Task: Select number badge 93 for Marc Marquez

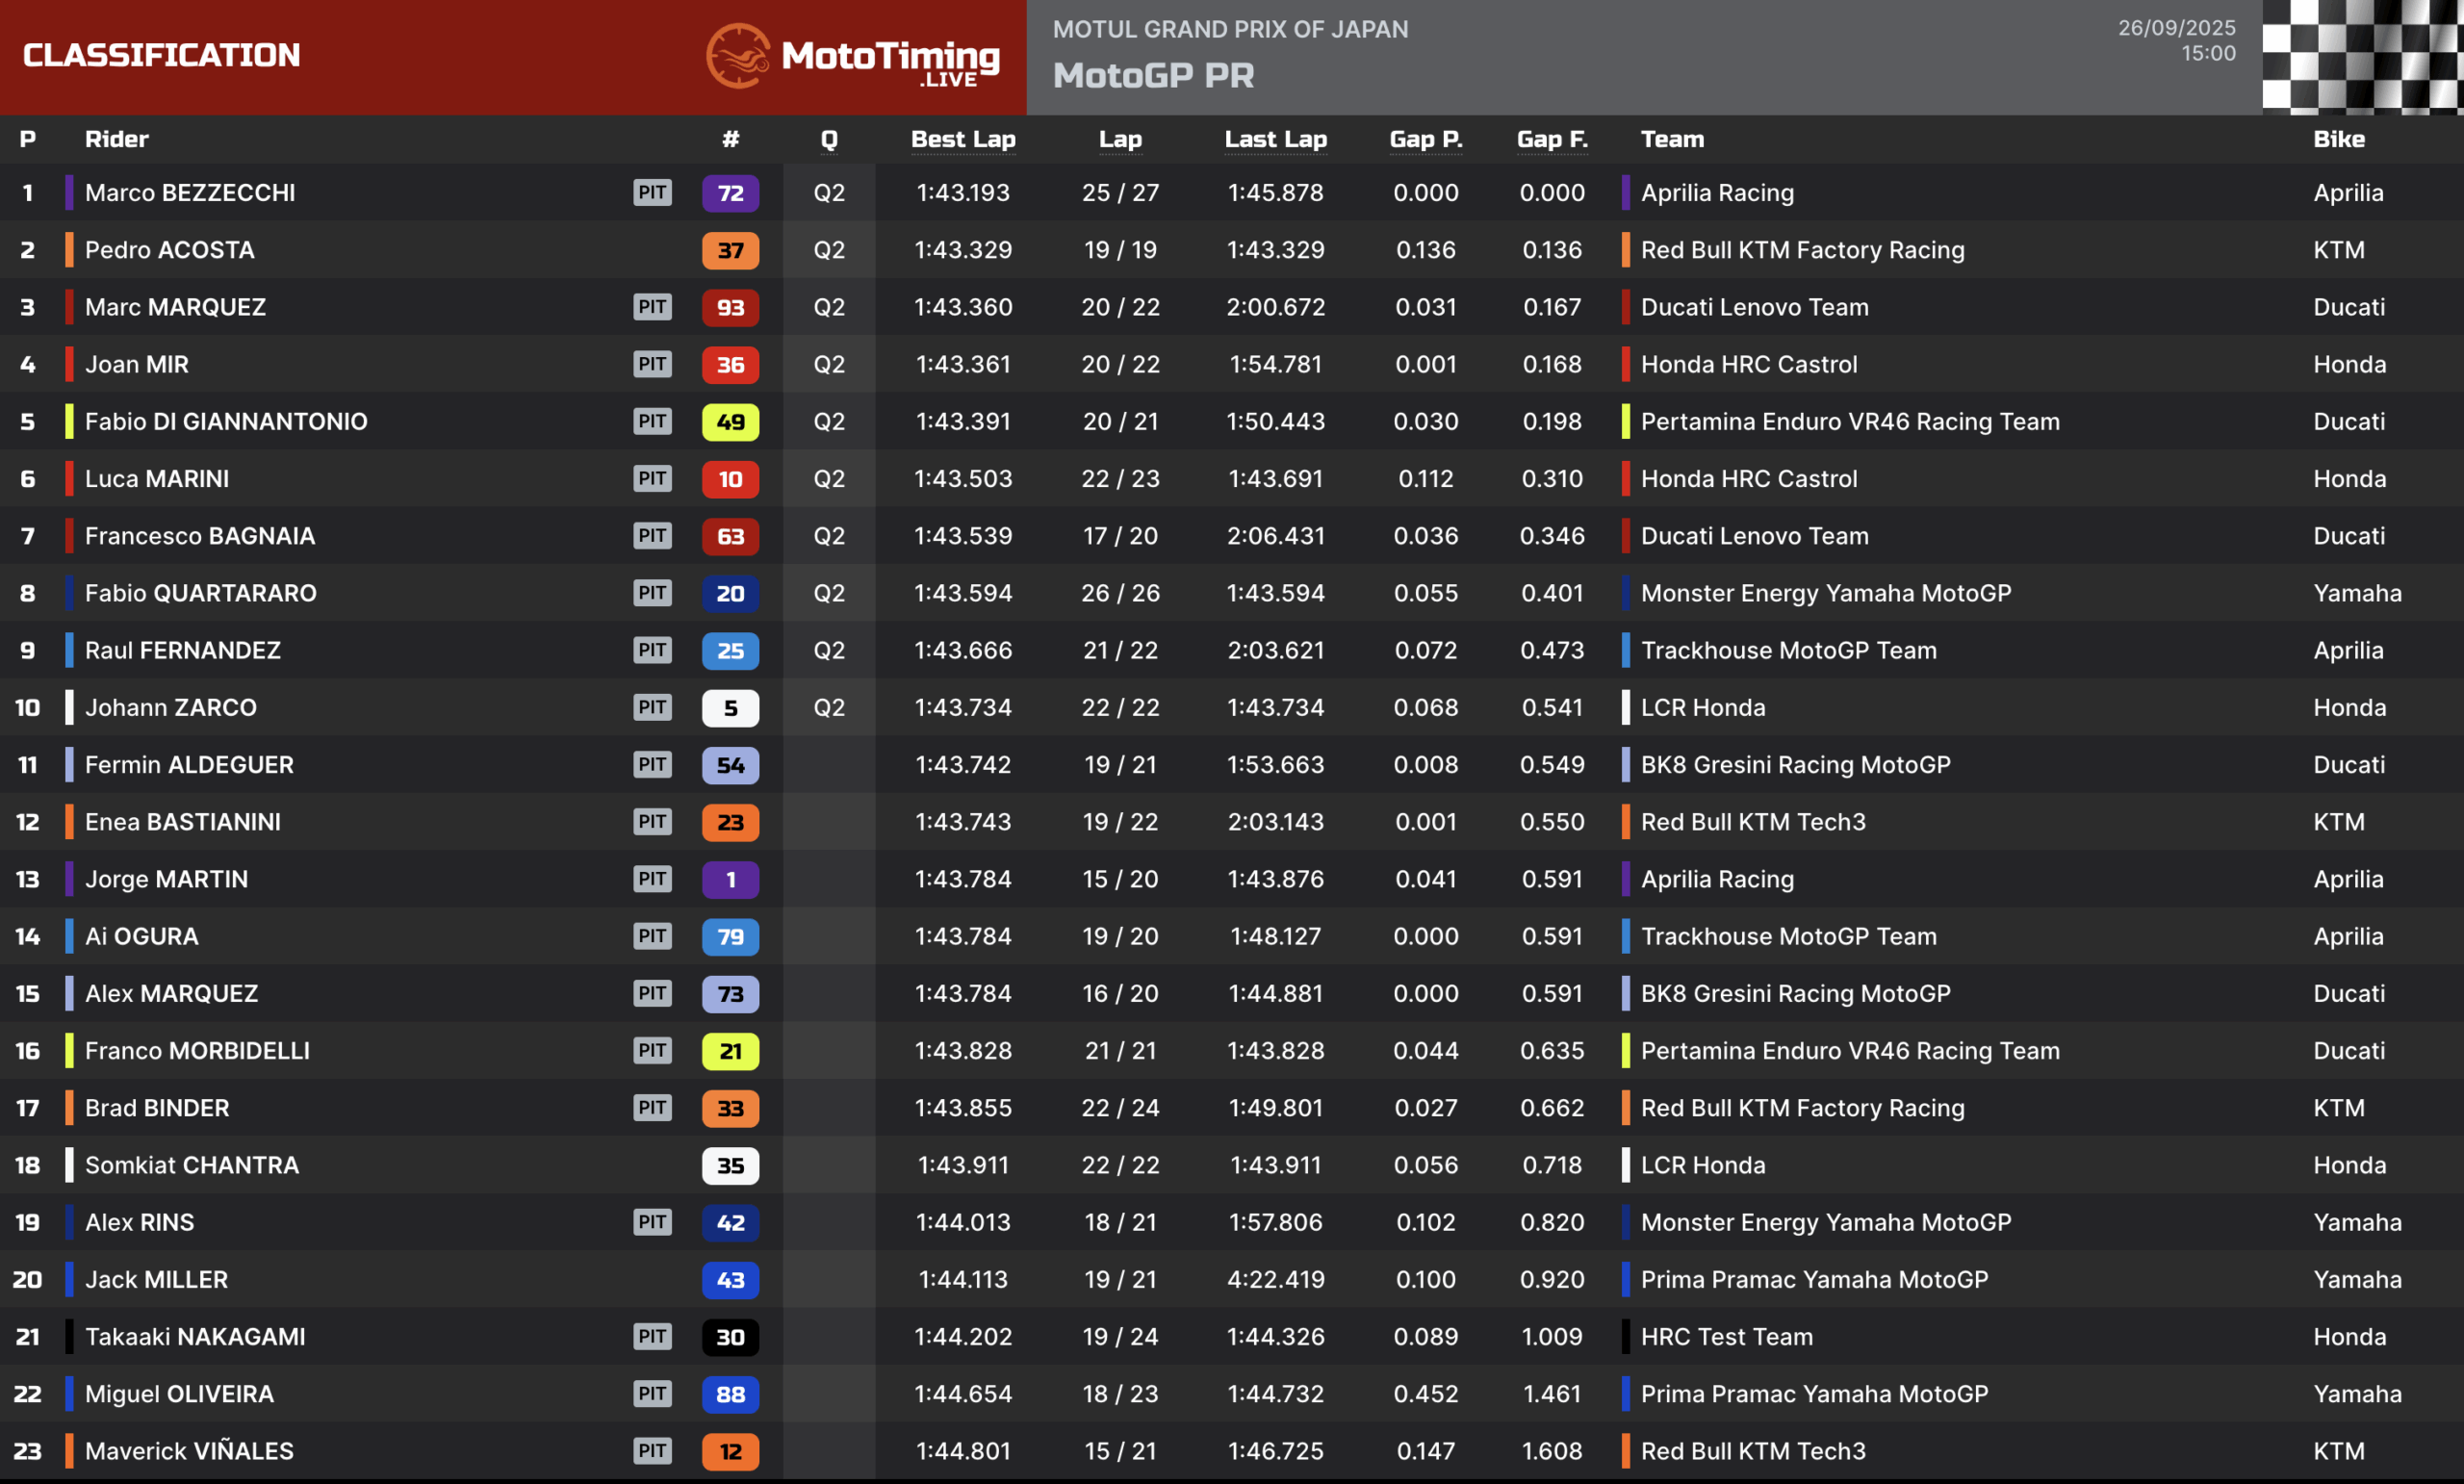Action: (730, 307)
